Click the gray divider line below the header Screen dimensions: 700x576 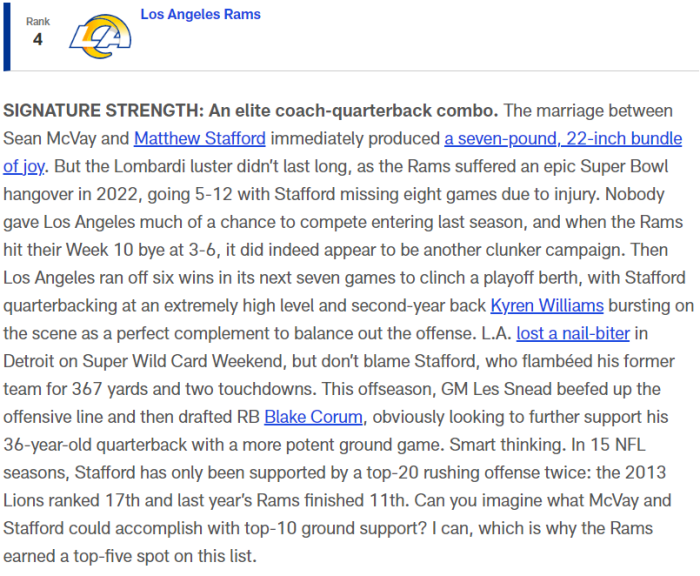click(x=354, y=71)
